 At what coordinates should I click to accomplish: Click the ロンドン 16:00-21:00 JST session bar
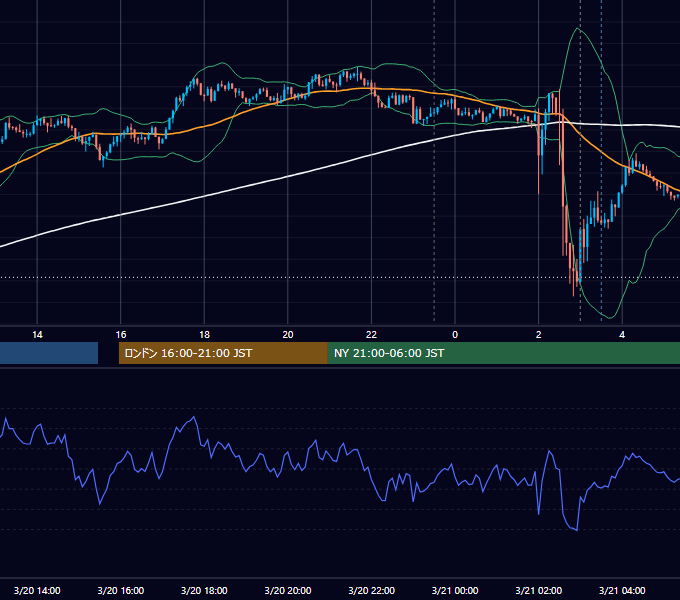(x=223, y=353)
